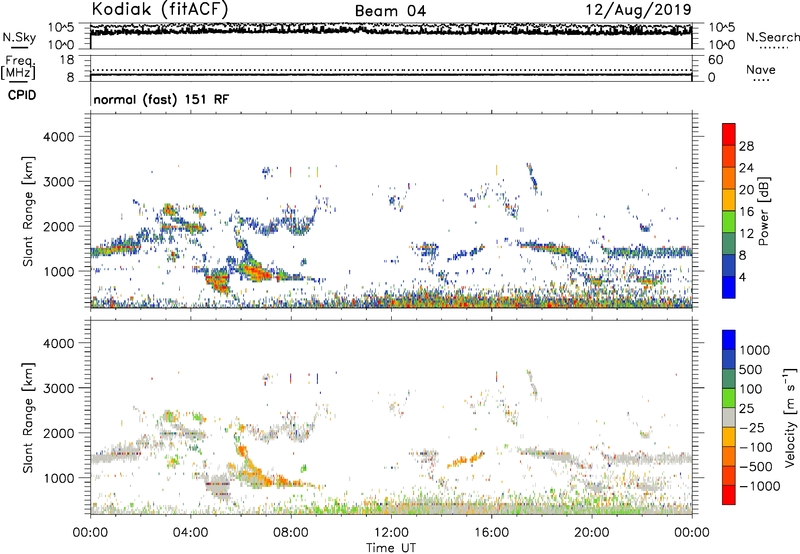This screenshot has height=554, width=800.
Task: Click the "Velocity [m s-1]" colorbar title
Action: tap(790, 417)
